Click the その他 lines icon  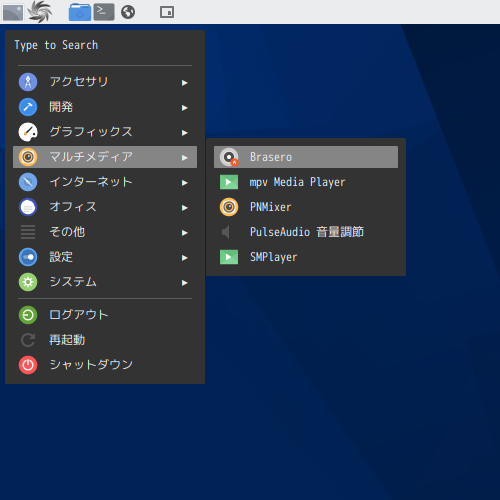click(x=28, y=232)
